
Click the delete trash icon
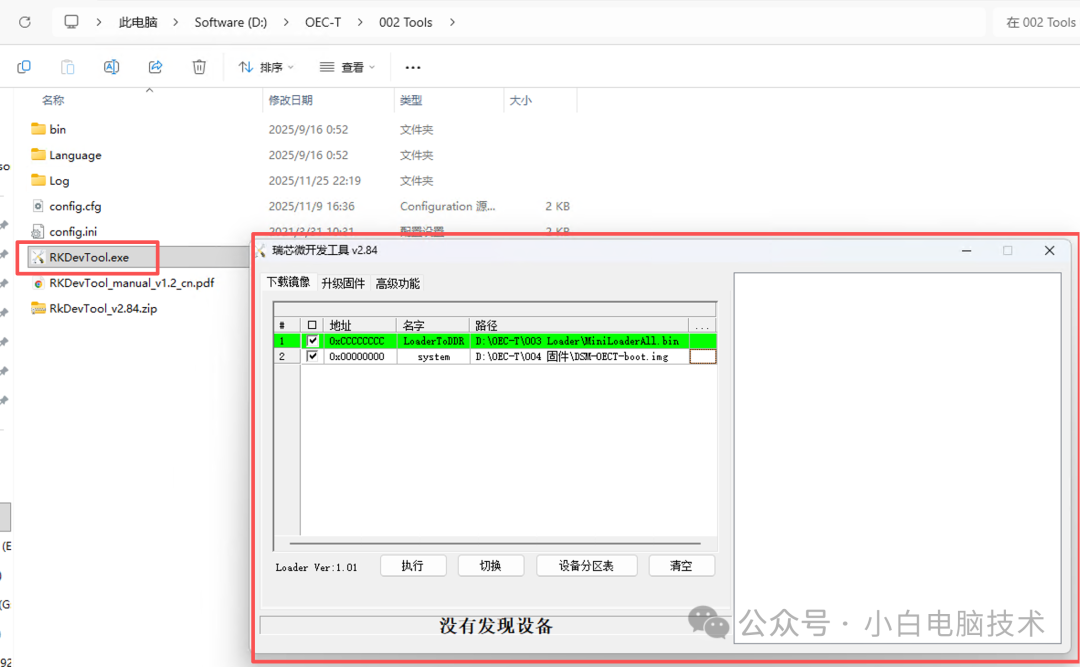coord(199,67)
